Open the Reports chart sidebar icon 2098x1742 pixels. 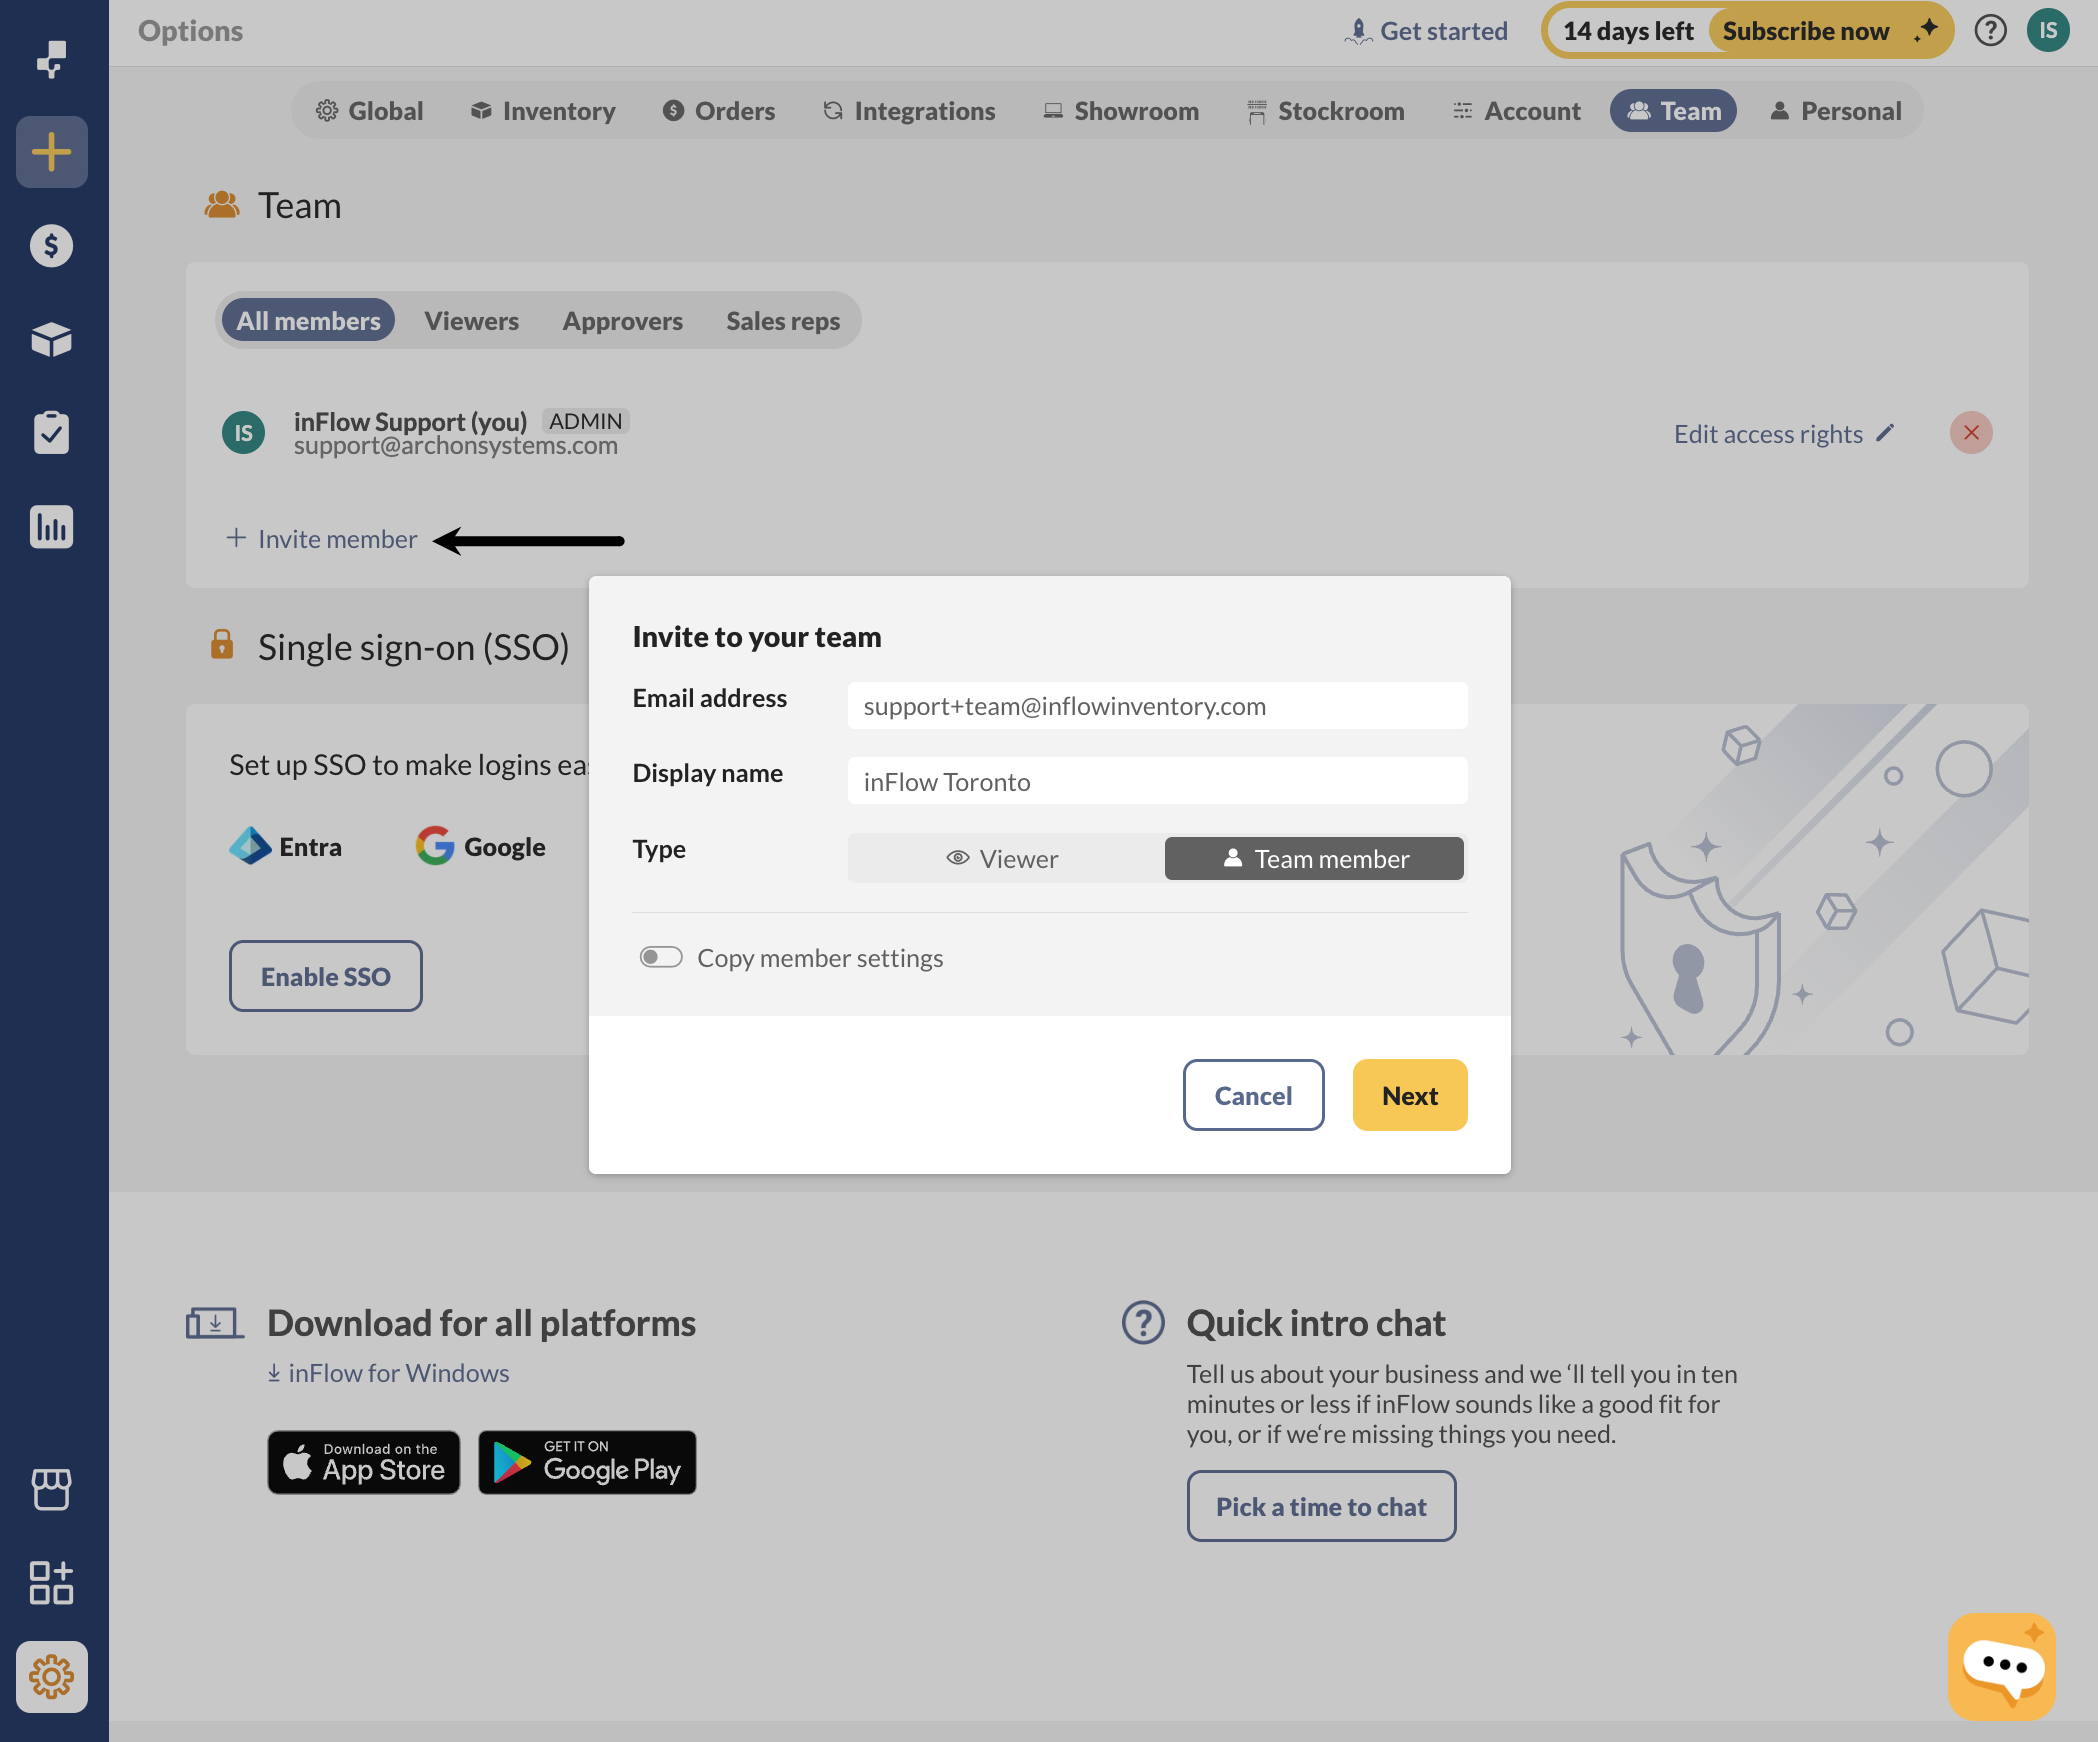point(51,527)
